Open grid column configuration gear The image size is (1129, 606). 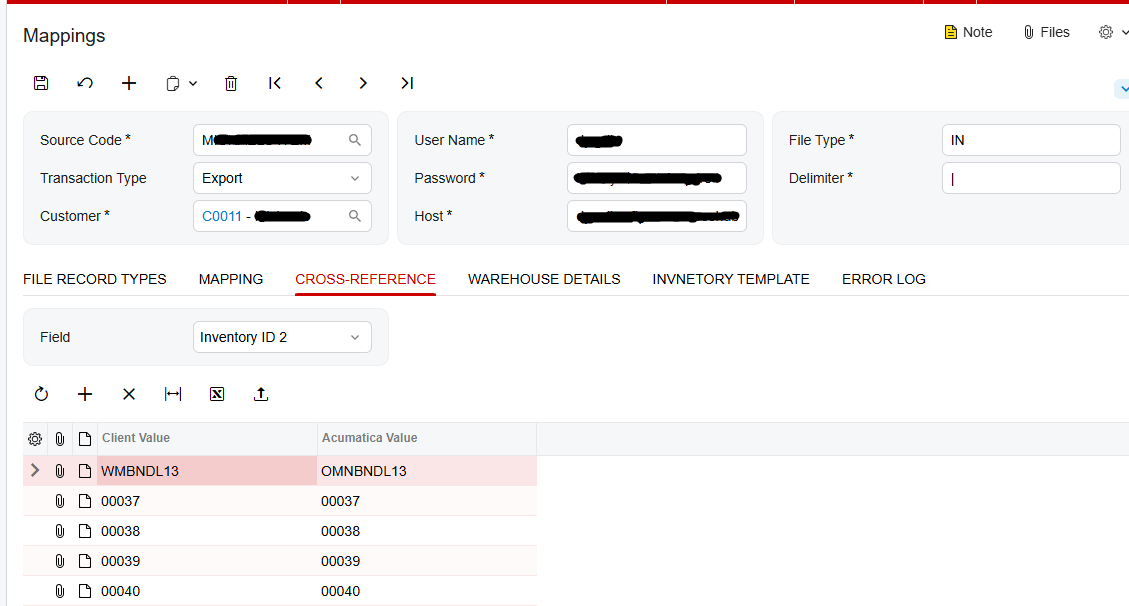(35, 439)
